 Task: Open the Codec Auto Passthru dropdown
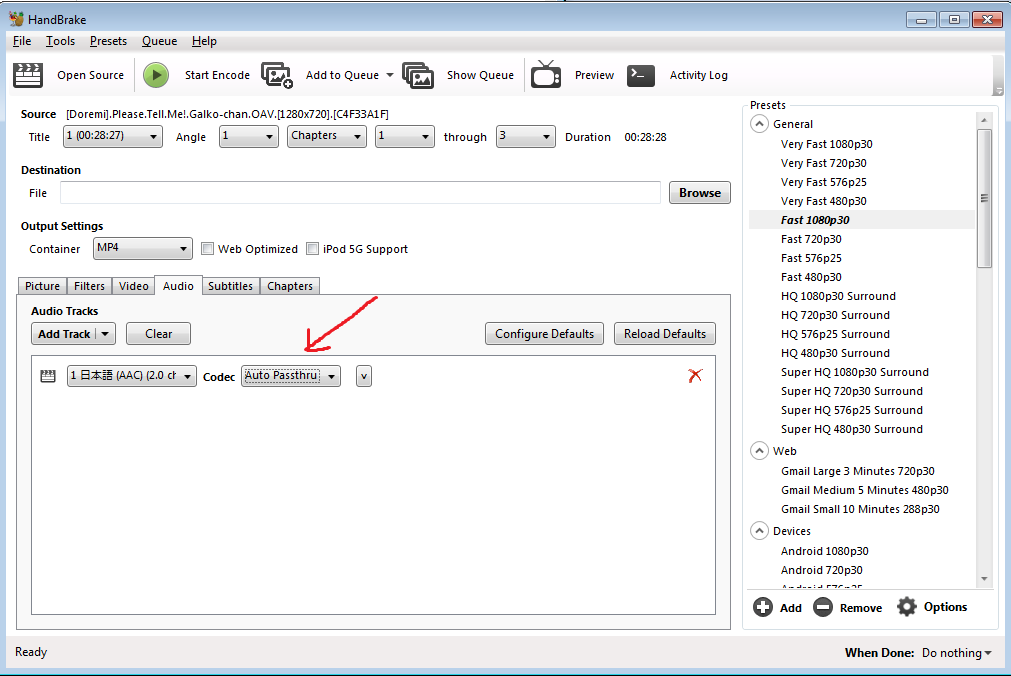pyautogui.click(x=291, y=376)
